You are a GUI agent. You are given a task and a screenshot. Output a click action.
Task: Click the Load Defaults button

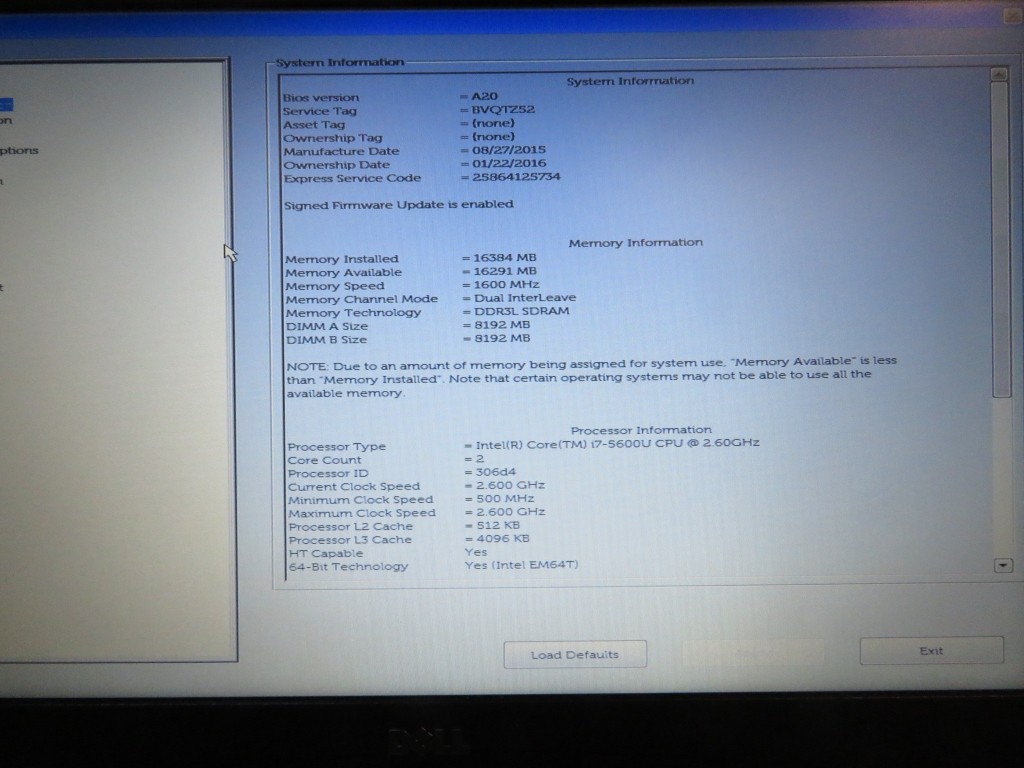click(575, 654)
